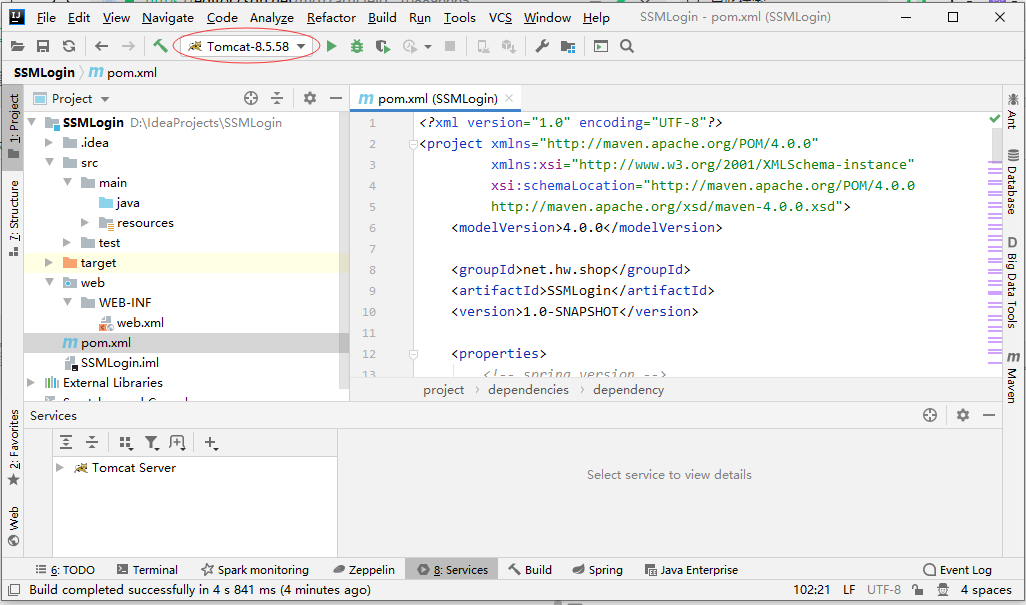Toggle the 8: Services bottom tab
The image size is (1026, 605).
tap(453, 570)
